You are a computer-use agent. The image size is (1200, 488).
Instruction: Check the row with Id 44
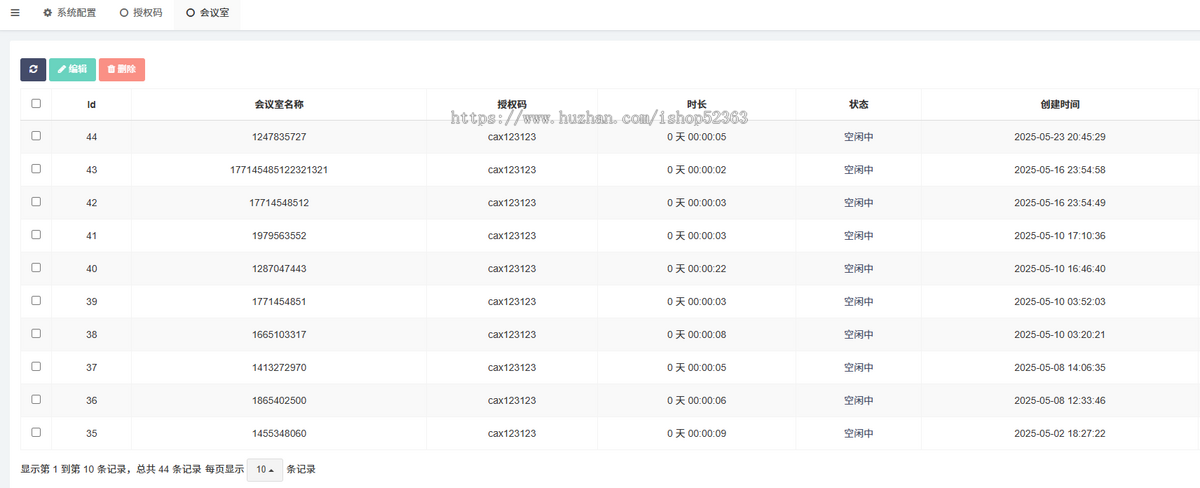[36, 135]
